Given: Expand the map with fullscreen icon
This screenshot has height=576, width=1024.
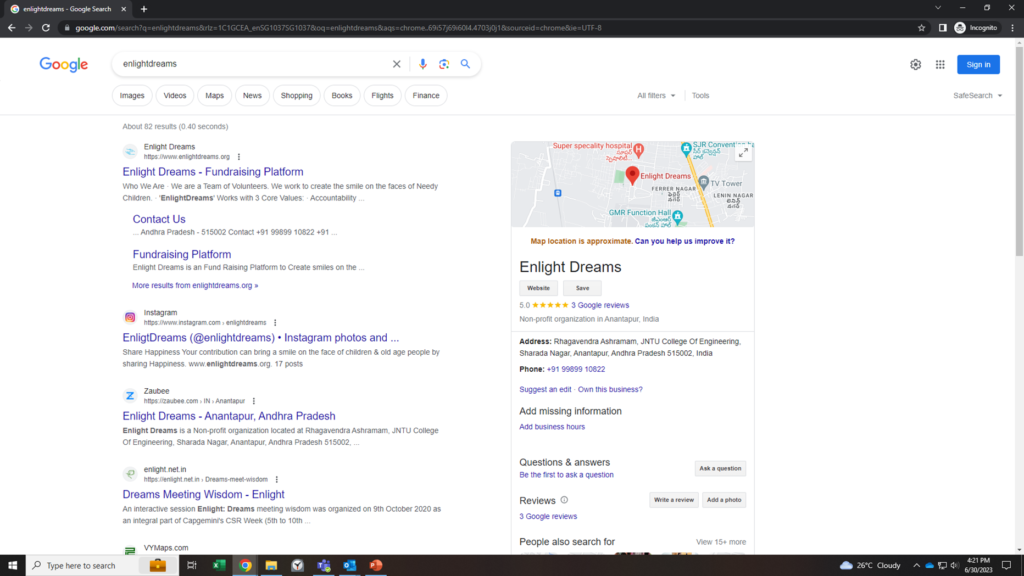Looking at the screenshot, I should [742, 153].
